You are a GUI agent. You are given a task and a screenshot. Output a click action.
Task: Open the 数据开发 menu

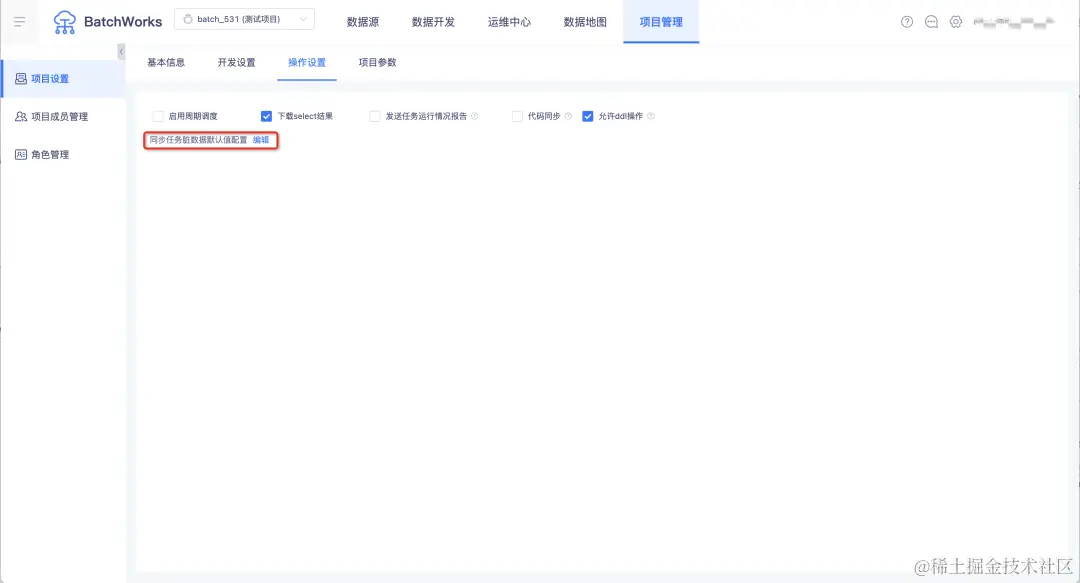433,22
